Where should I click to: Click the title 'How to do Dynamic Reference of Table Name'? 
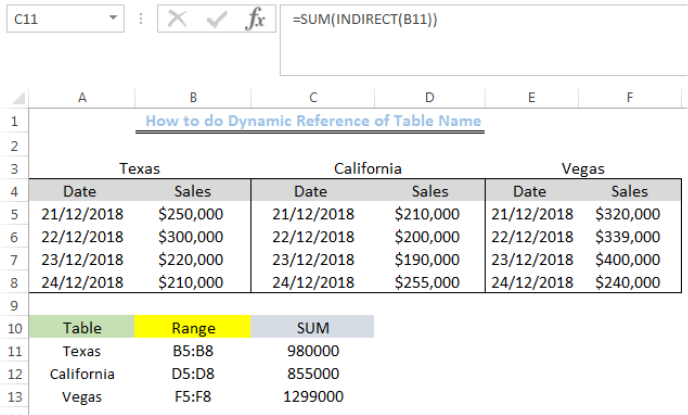(x=313, y=121)
